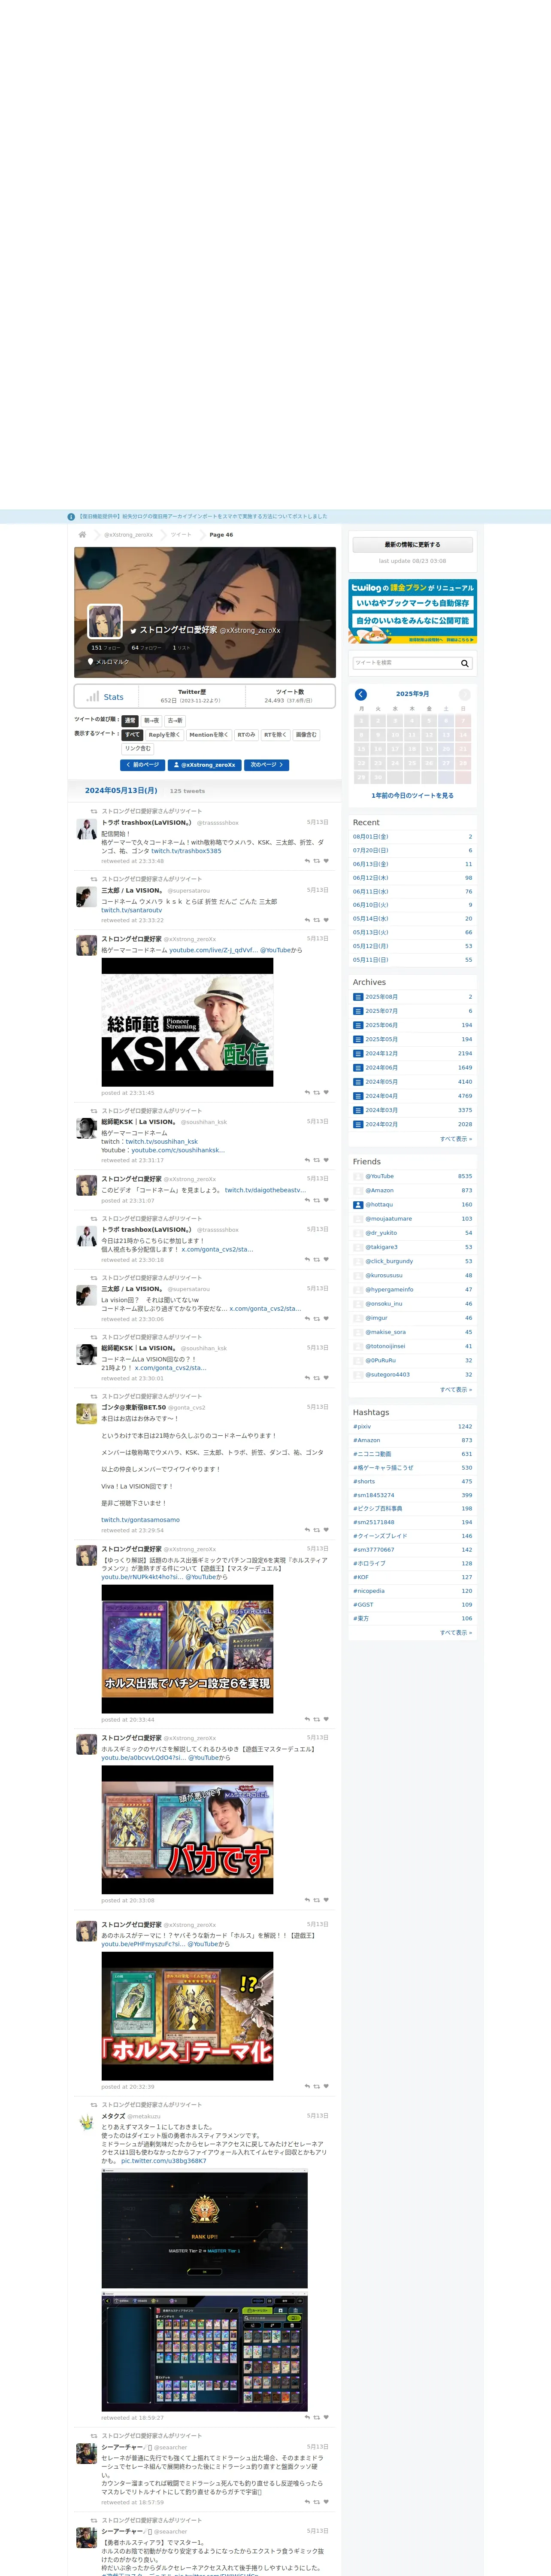Click the info icon in top banner

(71, 517)
